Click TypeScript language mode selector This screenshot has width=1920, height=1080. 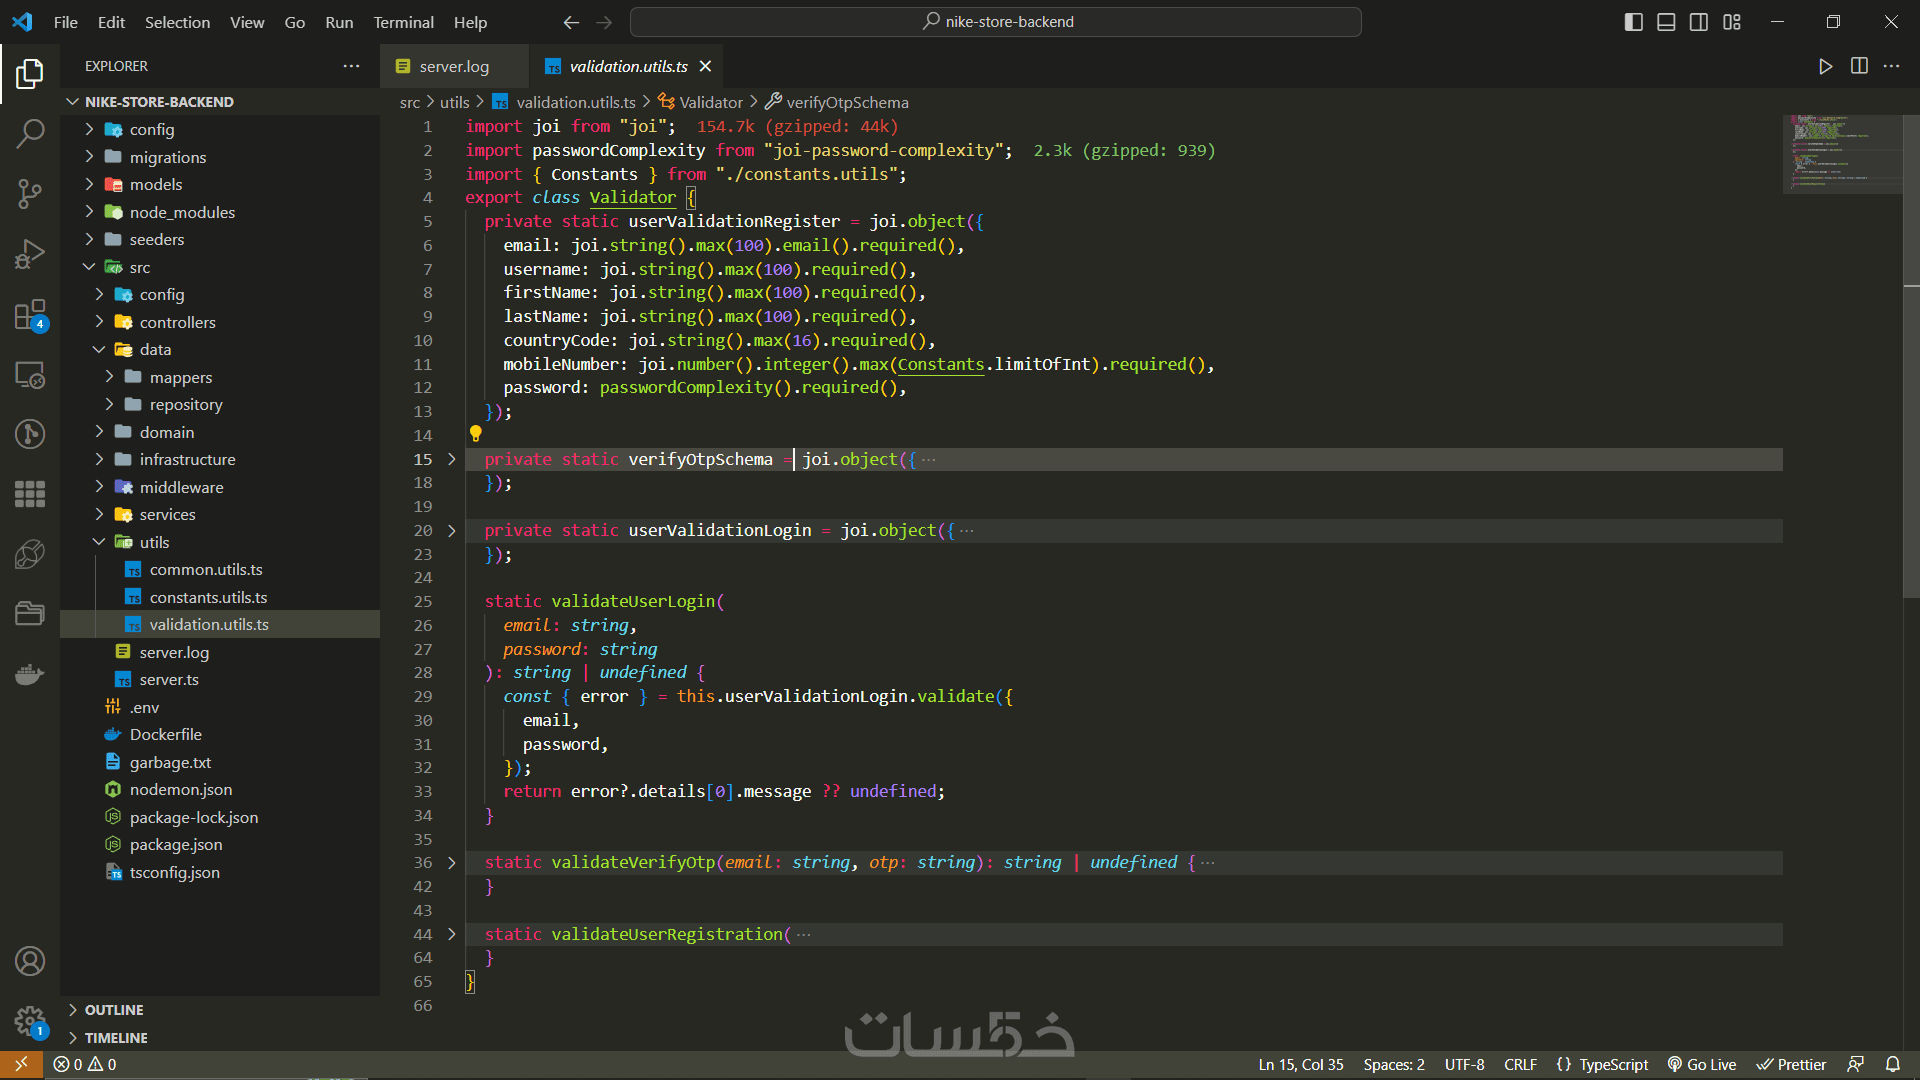click(1612, 1064)
